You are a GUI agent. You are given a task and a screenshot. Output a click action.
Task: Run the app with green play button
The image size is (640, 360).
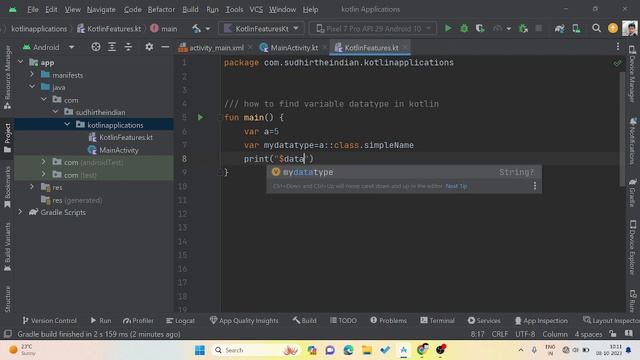[x=448, y=28]
